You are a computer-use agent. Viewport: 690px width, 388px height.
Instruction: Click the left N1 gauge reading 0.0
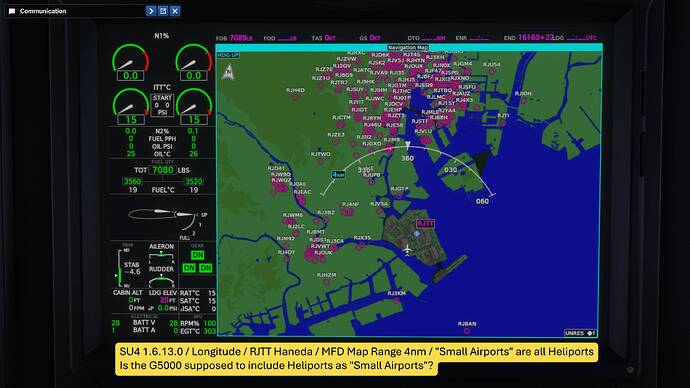[130, 62]
